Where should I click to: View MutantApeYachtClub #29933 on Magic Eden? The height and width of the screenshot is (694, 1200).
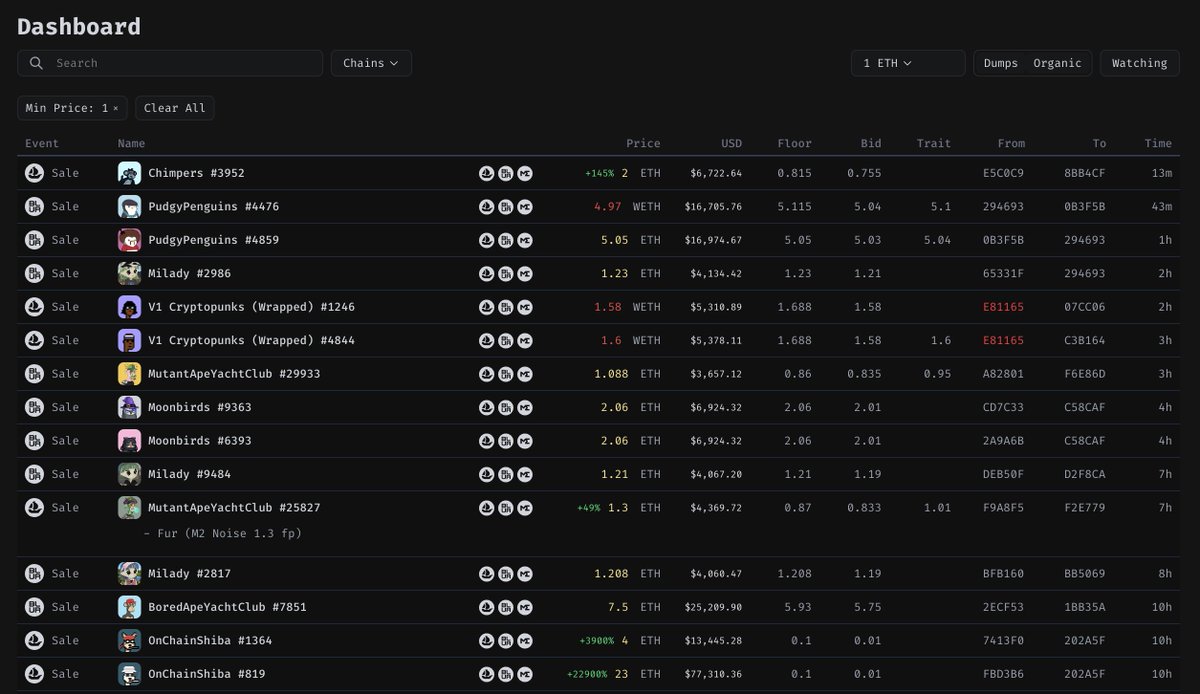click(x=525, y=373)
